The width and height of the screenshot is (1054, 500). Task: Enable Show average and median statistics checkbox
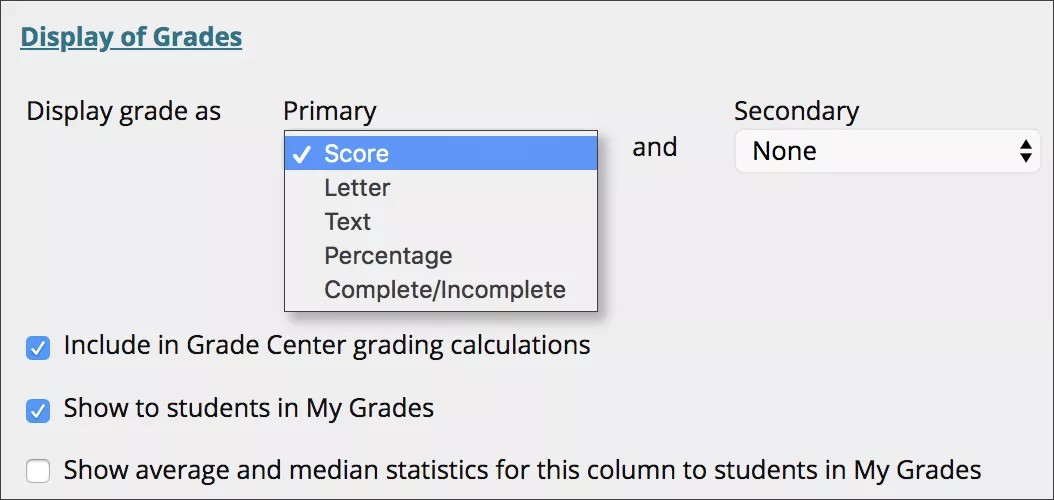(38, 471)
